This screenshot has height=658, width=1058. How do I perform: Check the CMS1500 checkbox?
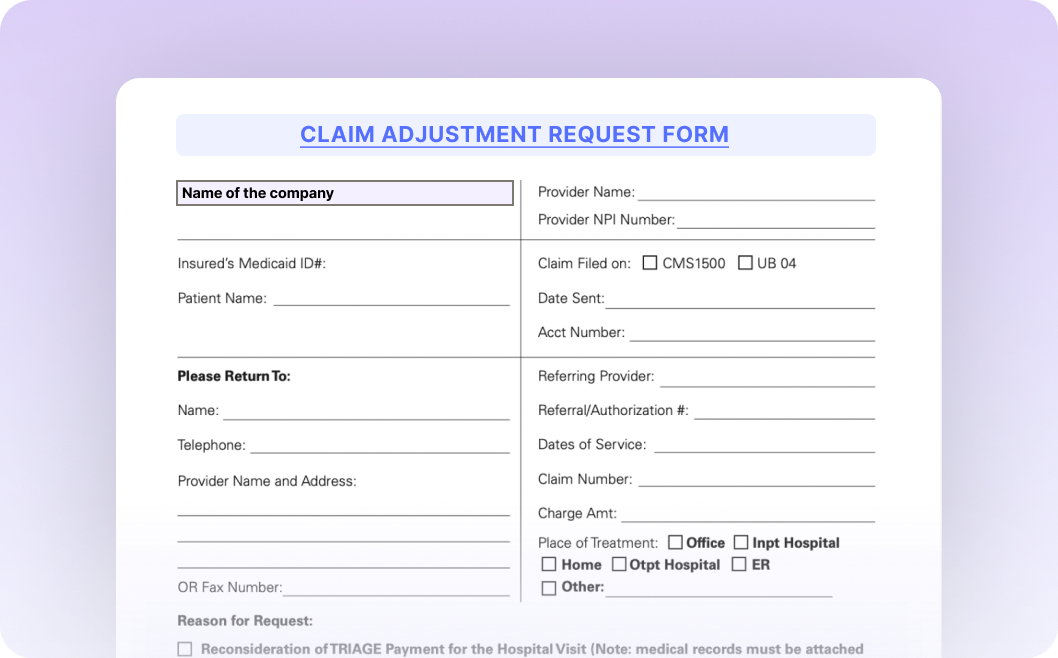pyautogui.click(x=650, y=263)
